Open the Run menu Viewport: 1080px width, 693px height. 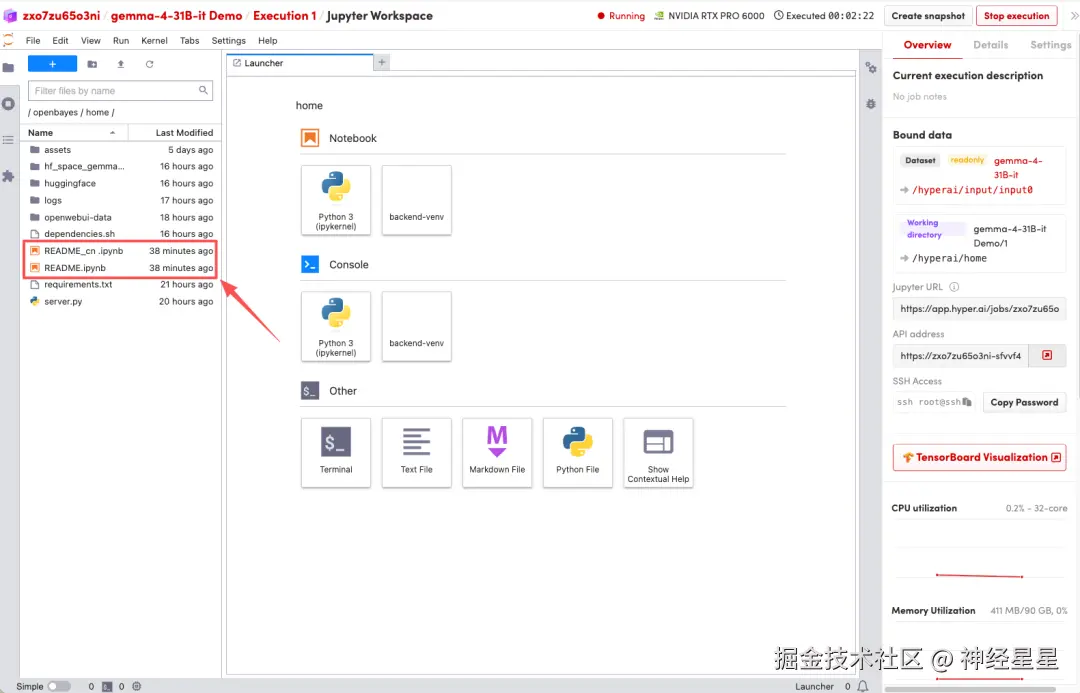coord(121,41)
